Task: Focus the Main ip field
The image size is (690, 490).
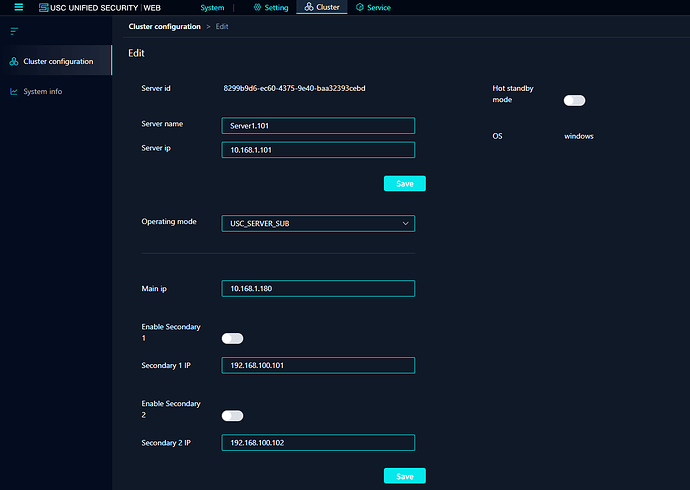Action: (x=318, y=289)
